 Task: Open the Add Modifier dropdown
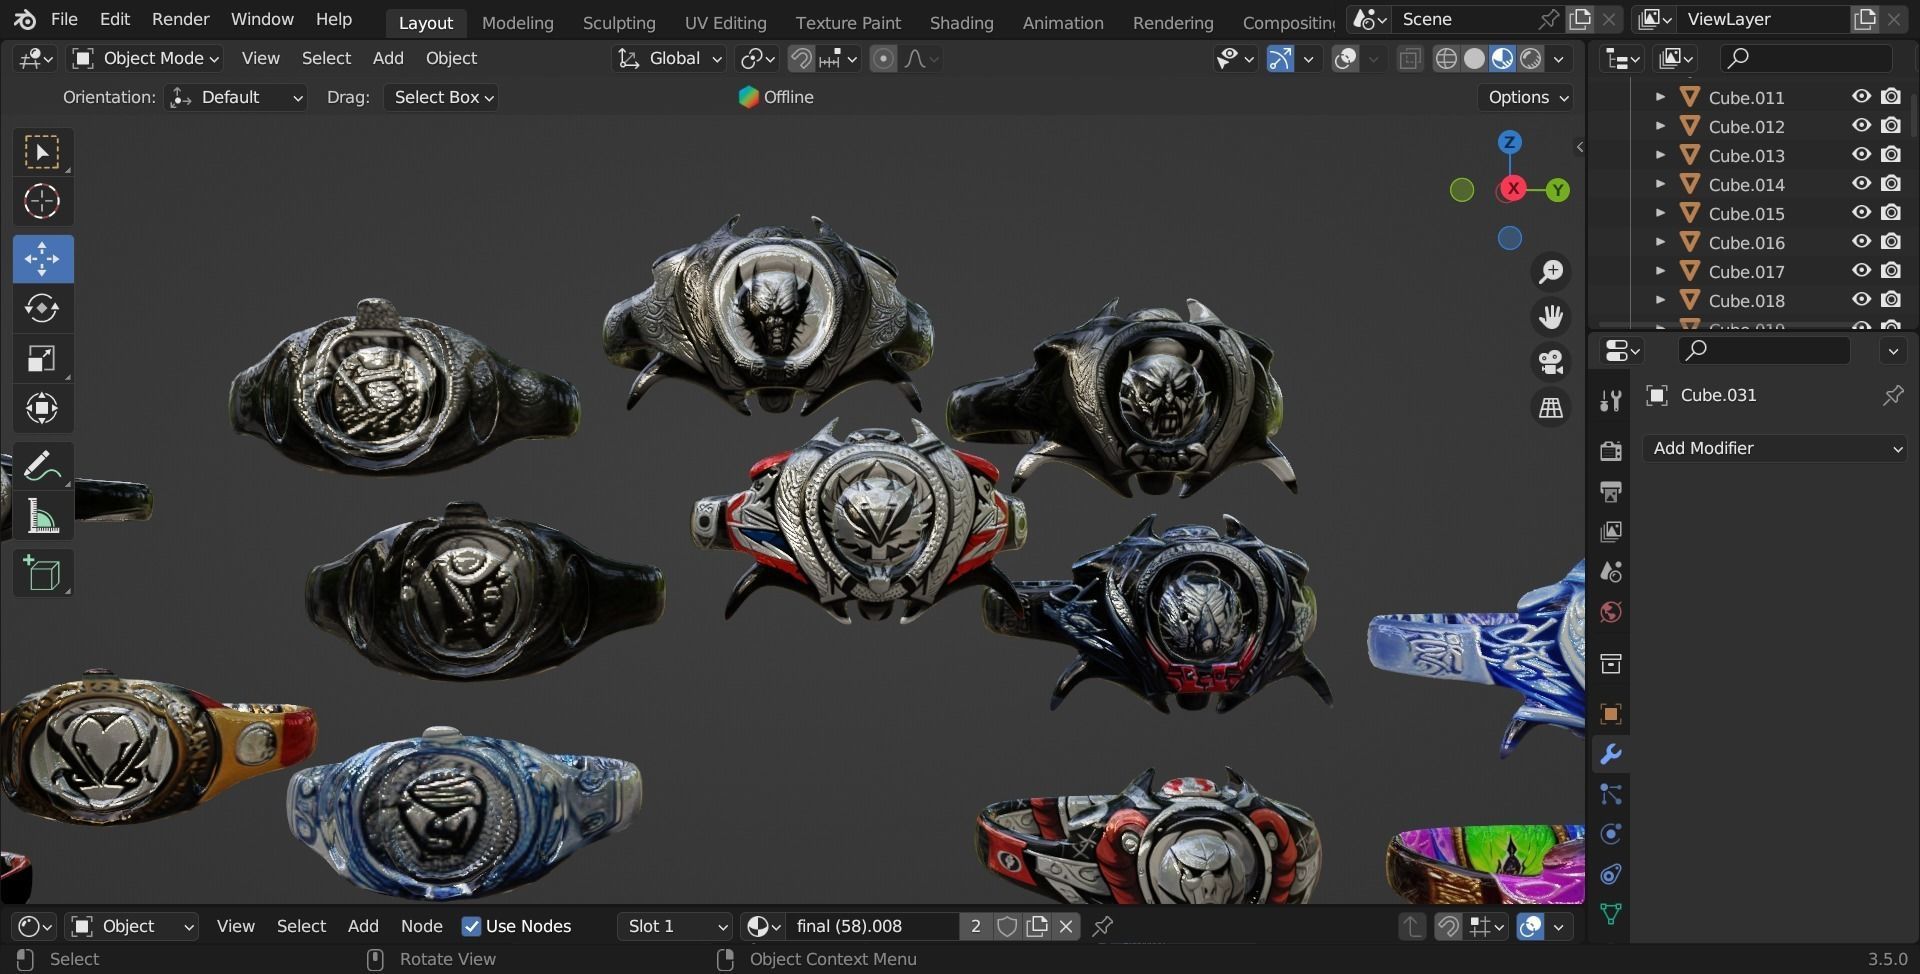point(1775,448)
